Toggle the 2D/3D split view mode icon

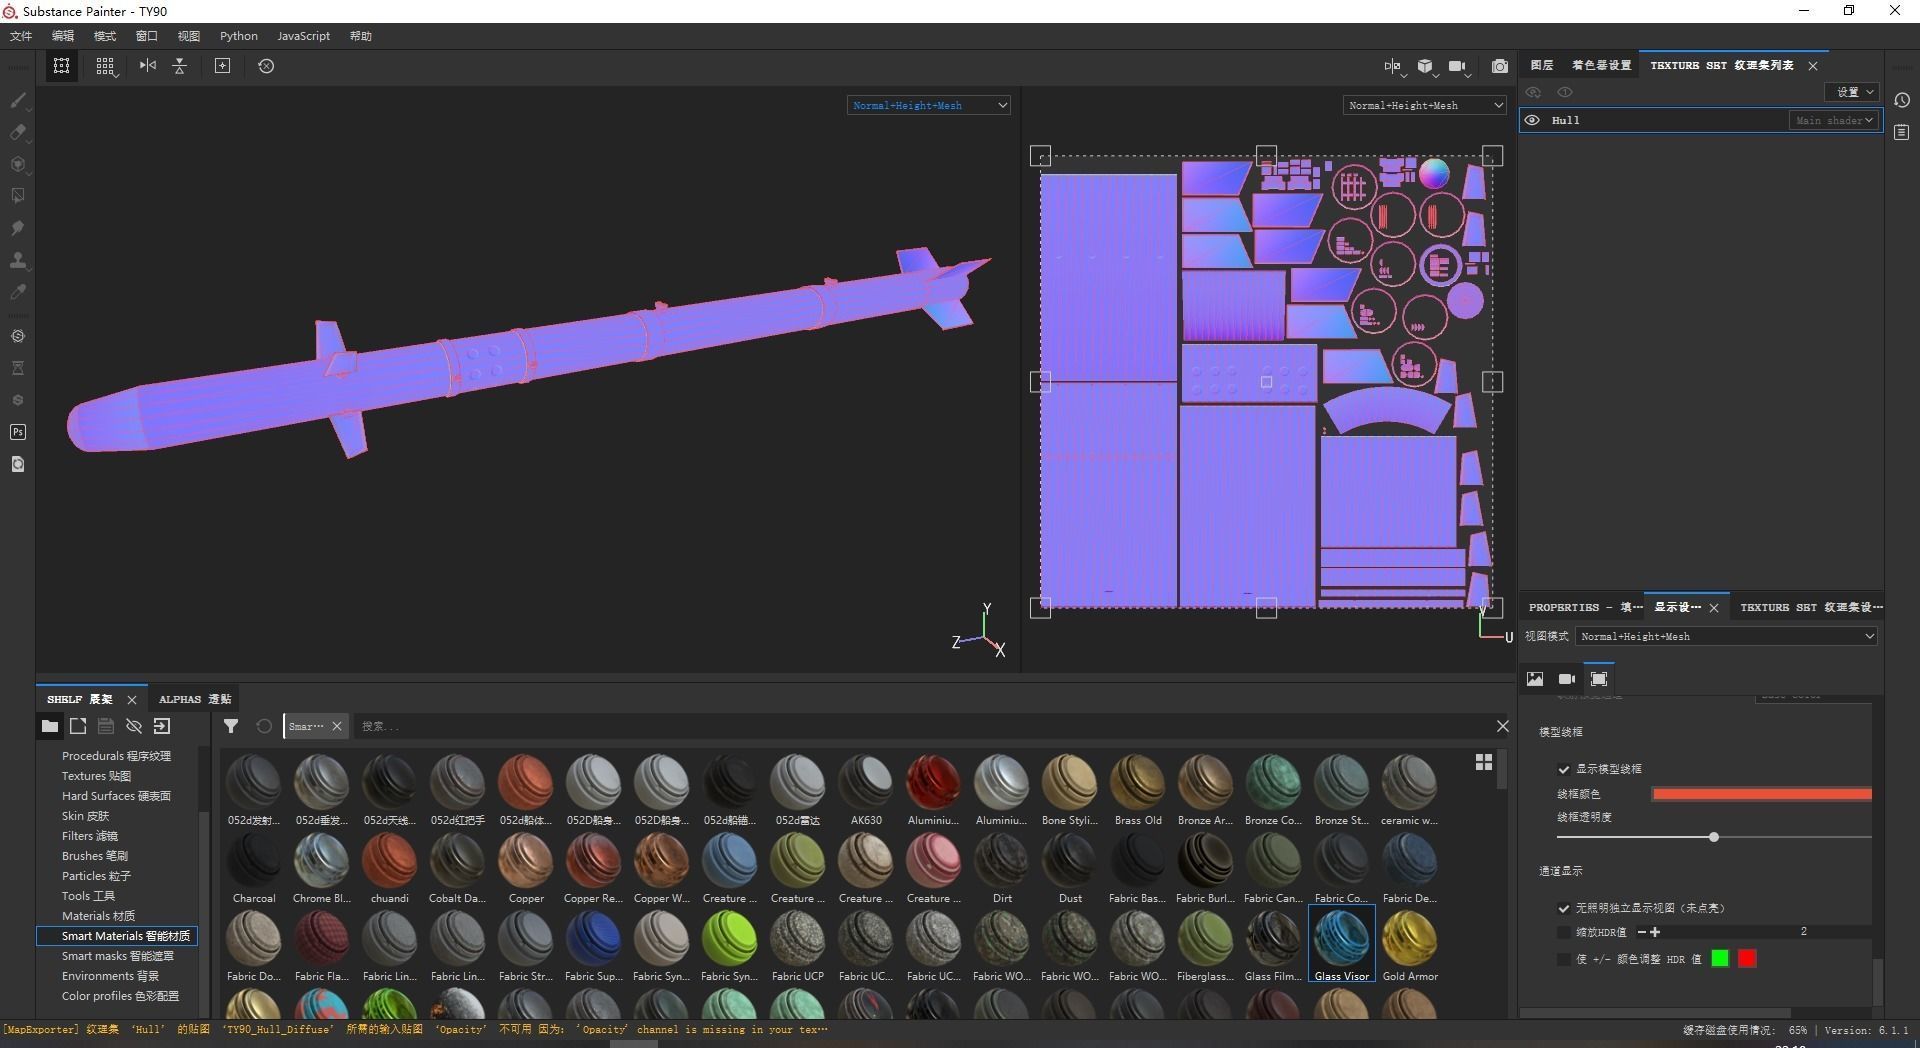1393,66
